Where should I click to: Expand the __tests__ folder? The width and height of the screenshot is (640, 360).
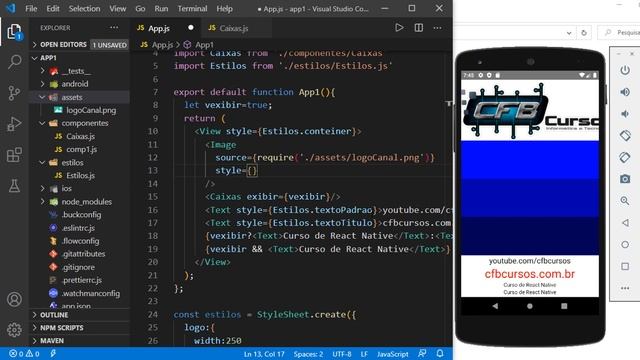click(42, 71)
